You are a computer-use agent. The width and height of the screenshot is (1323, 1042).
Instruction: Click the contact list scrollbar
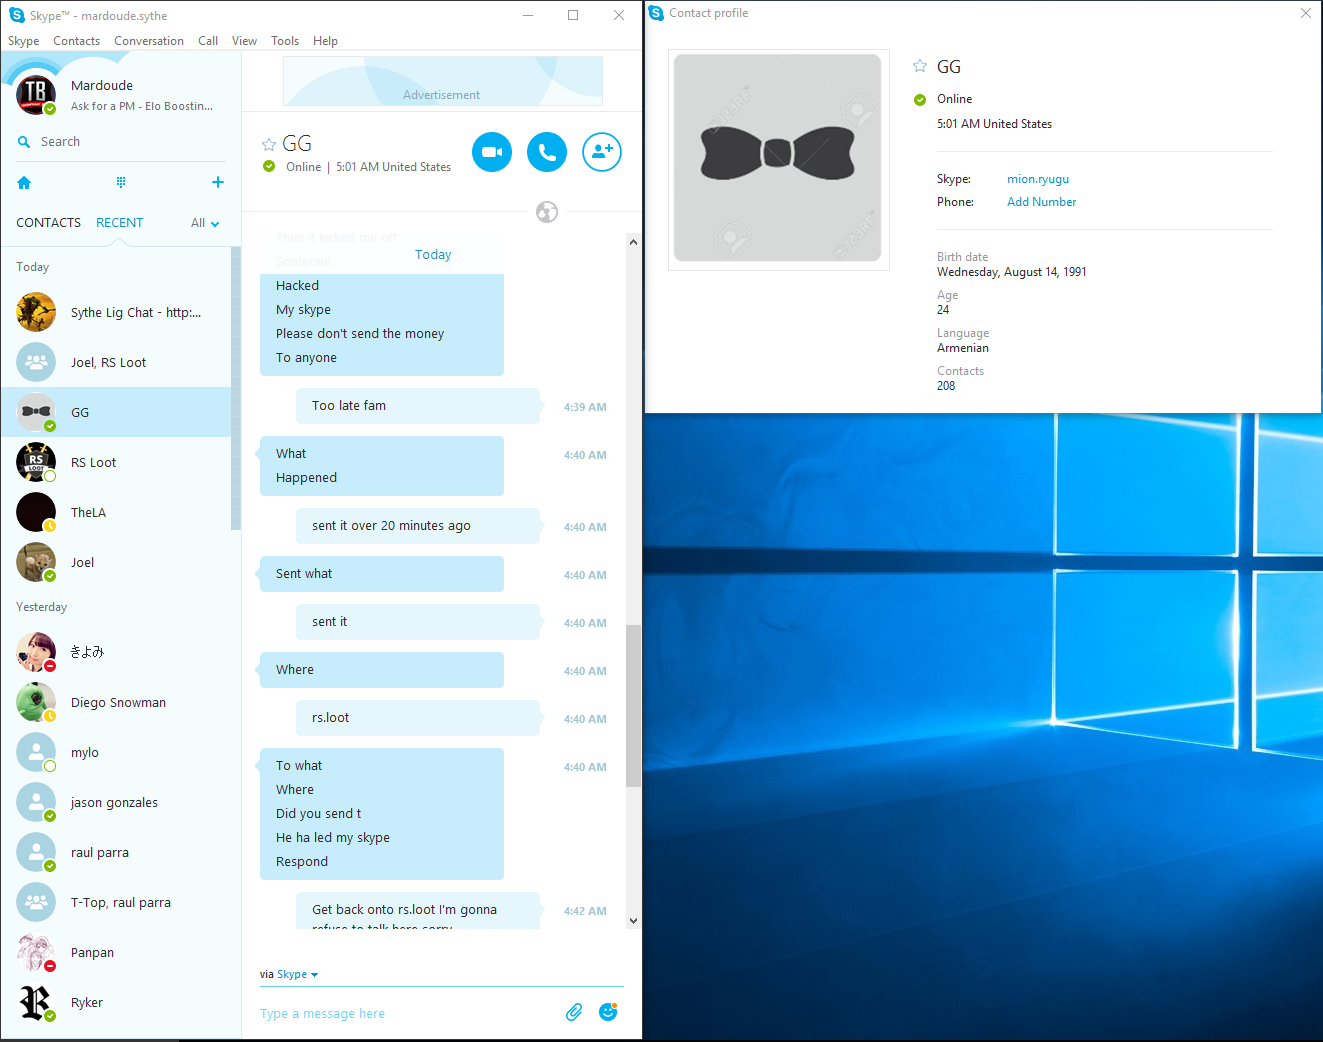click(x=236, y=388)
